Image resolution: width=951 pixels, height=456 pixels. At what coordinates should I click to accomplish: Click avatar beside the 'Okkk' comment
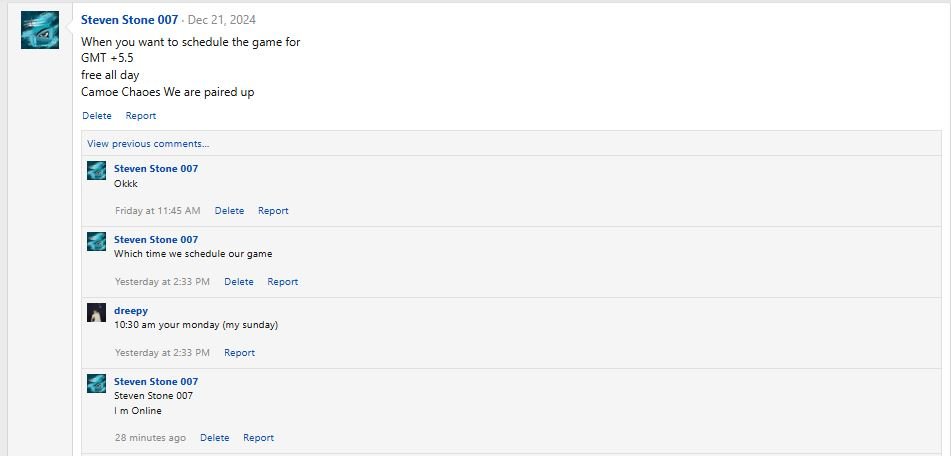96,170
